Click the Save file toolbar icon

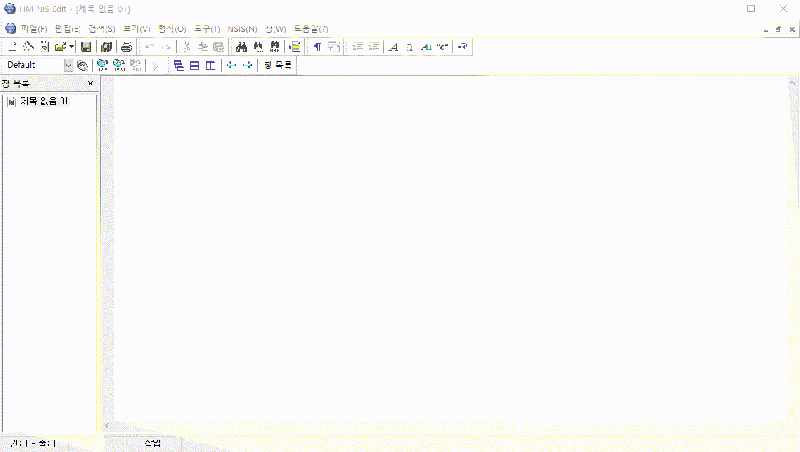86,47
